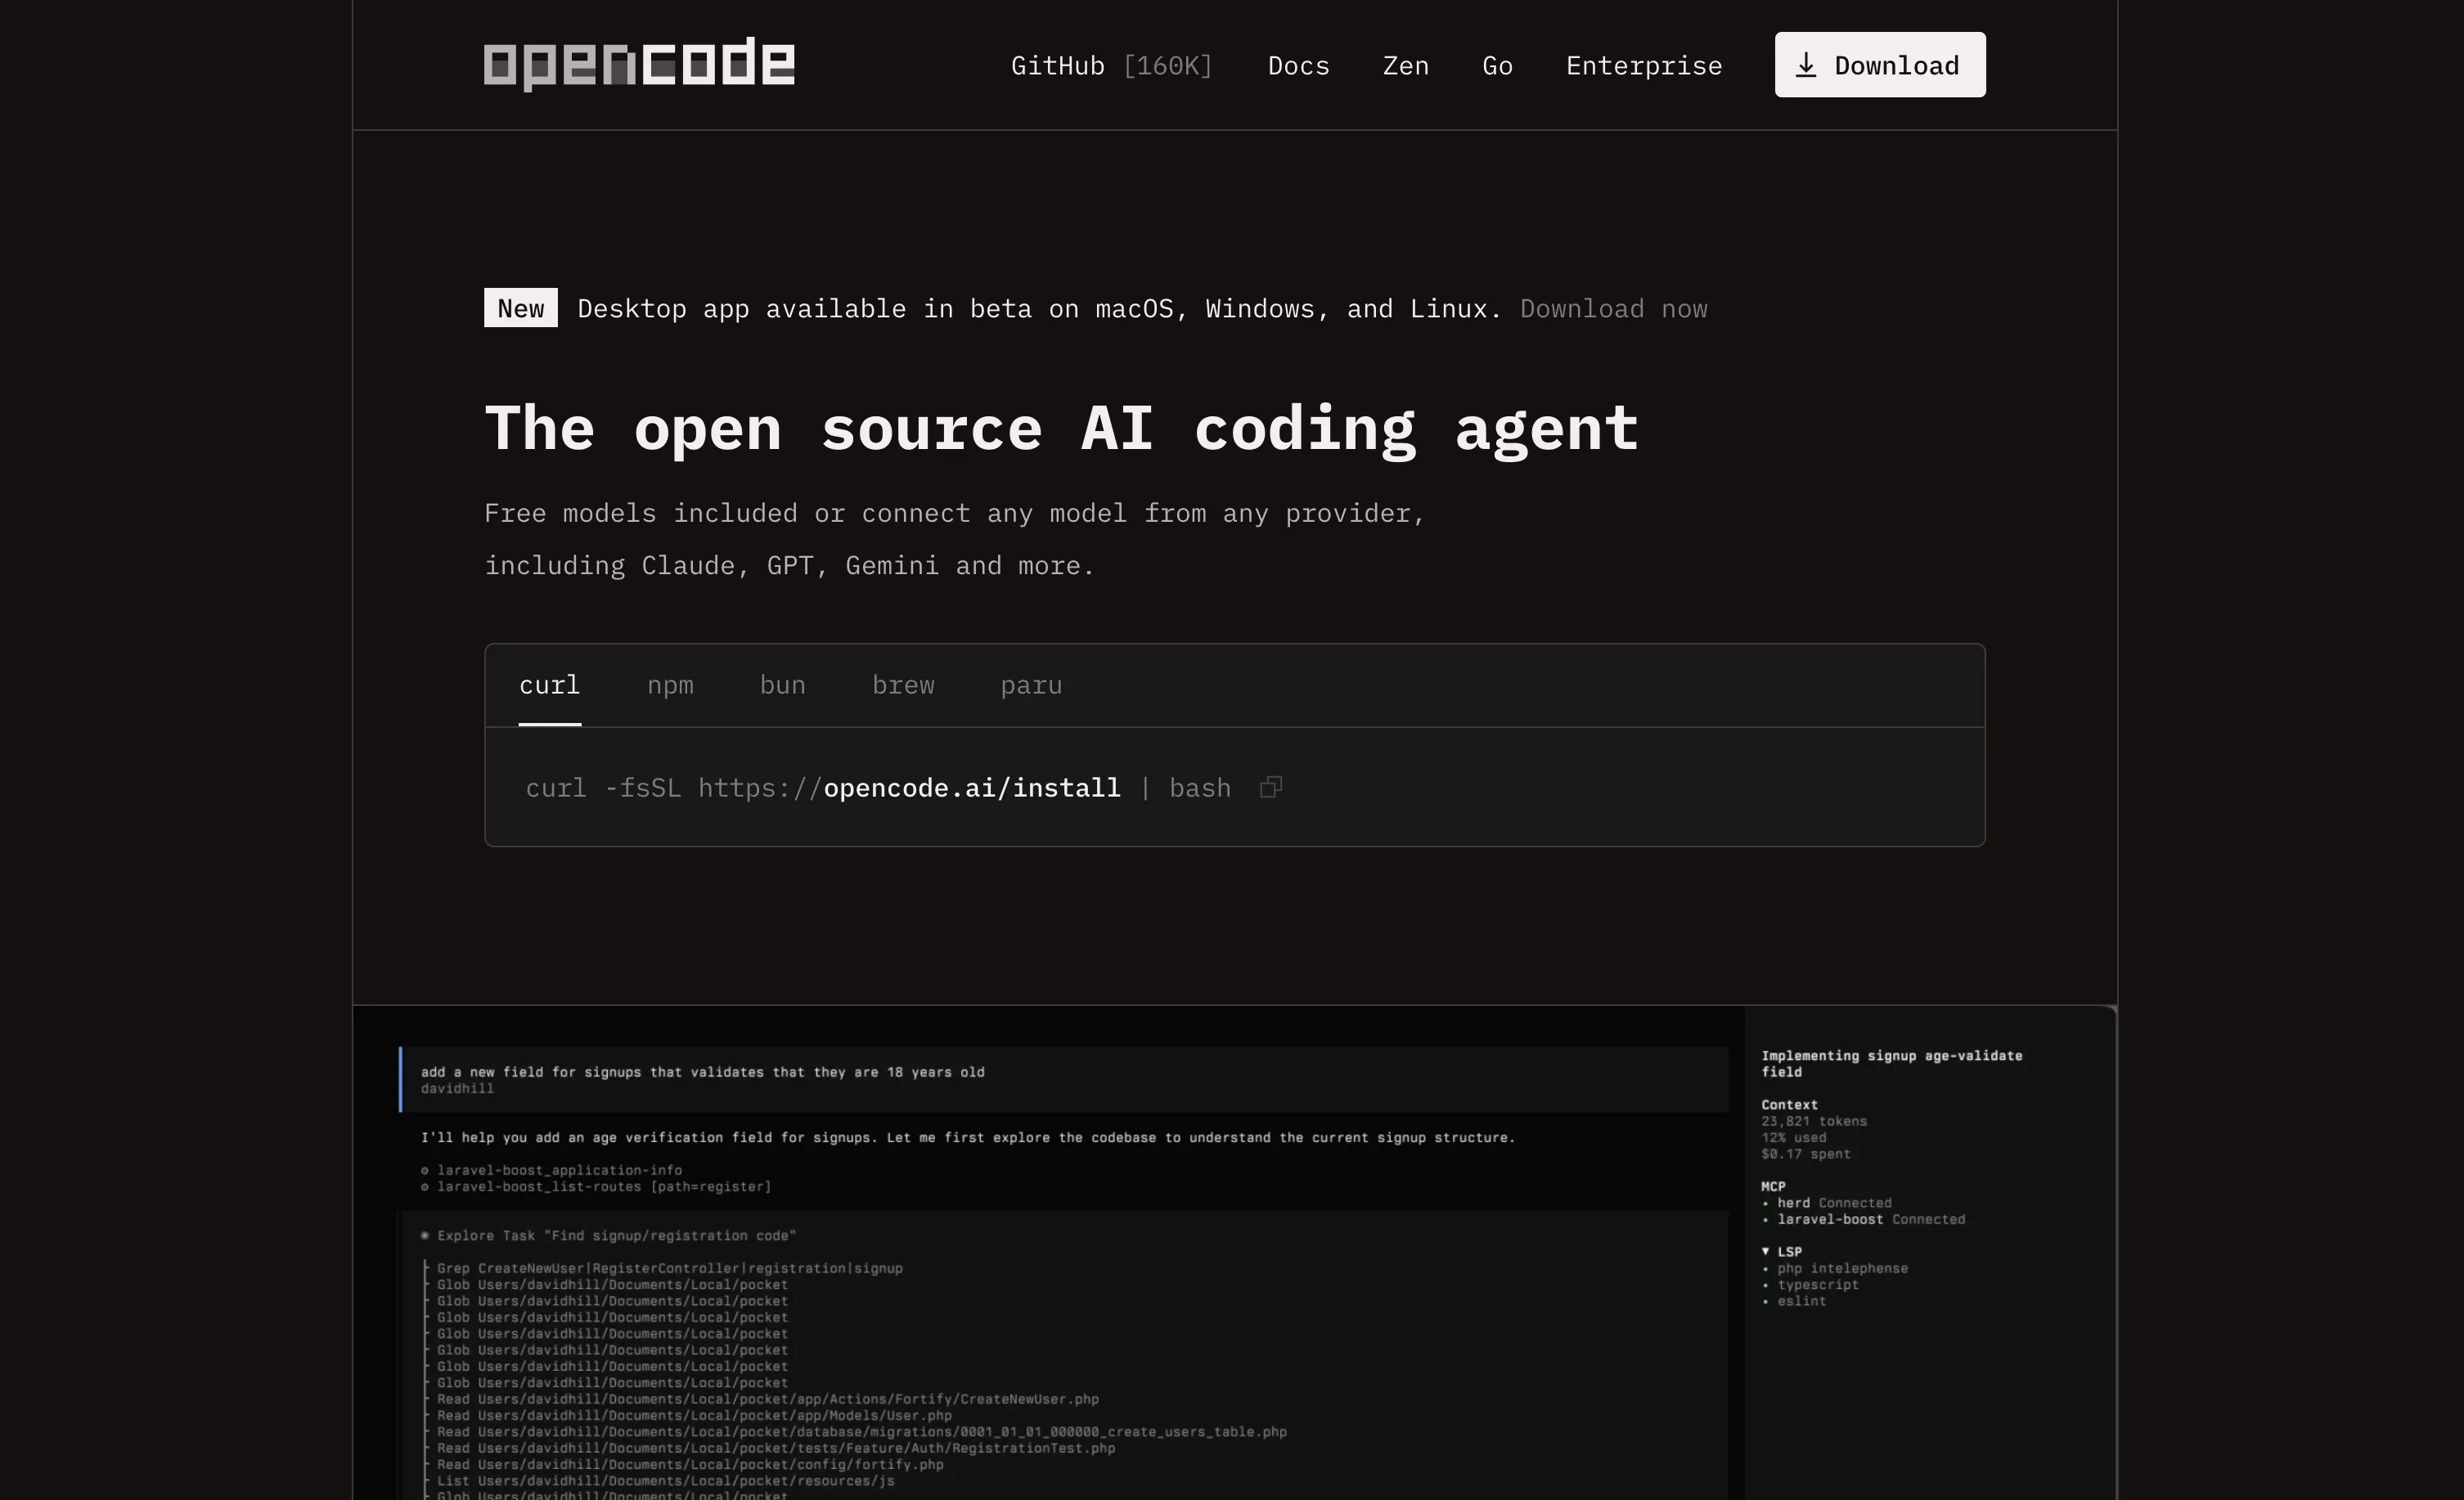Go to the Zen page
Image resolution: width=2464 pixels, height=1500 pixels.
pos(1405,66)
